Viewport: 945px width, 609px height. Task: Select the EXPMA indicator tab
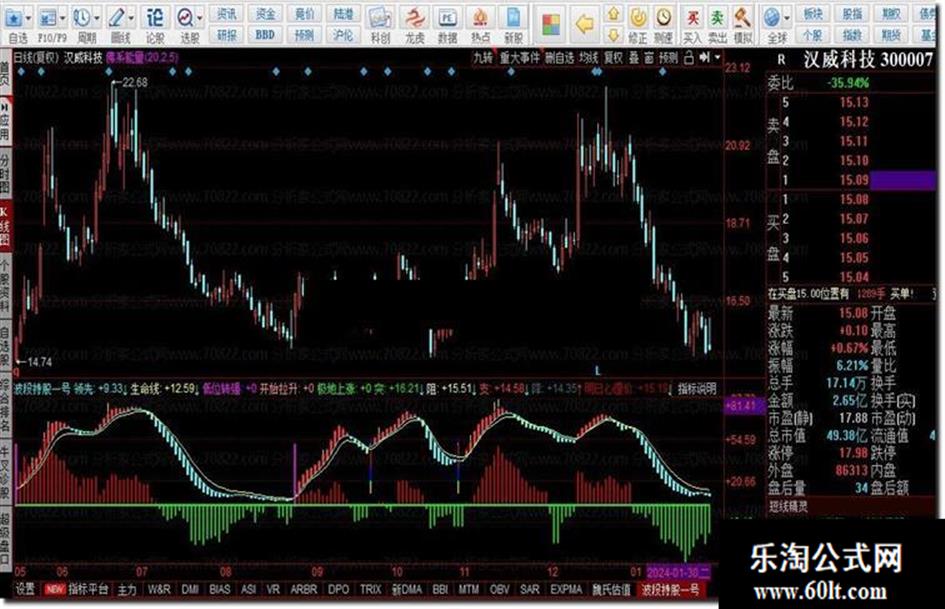[x=565, y=589]
